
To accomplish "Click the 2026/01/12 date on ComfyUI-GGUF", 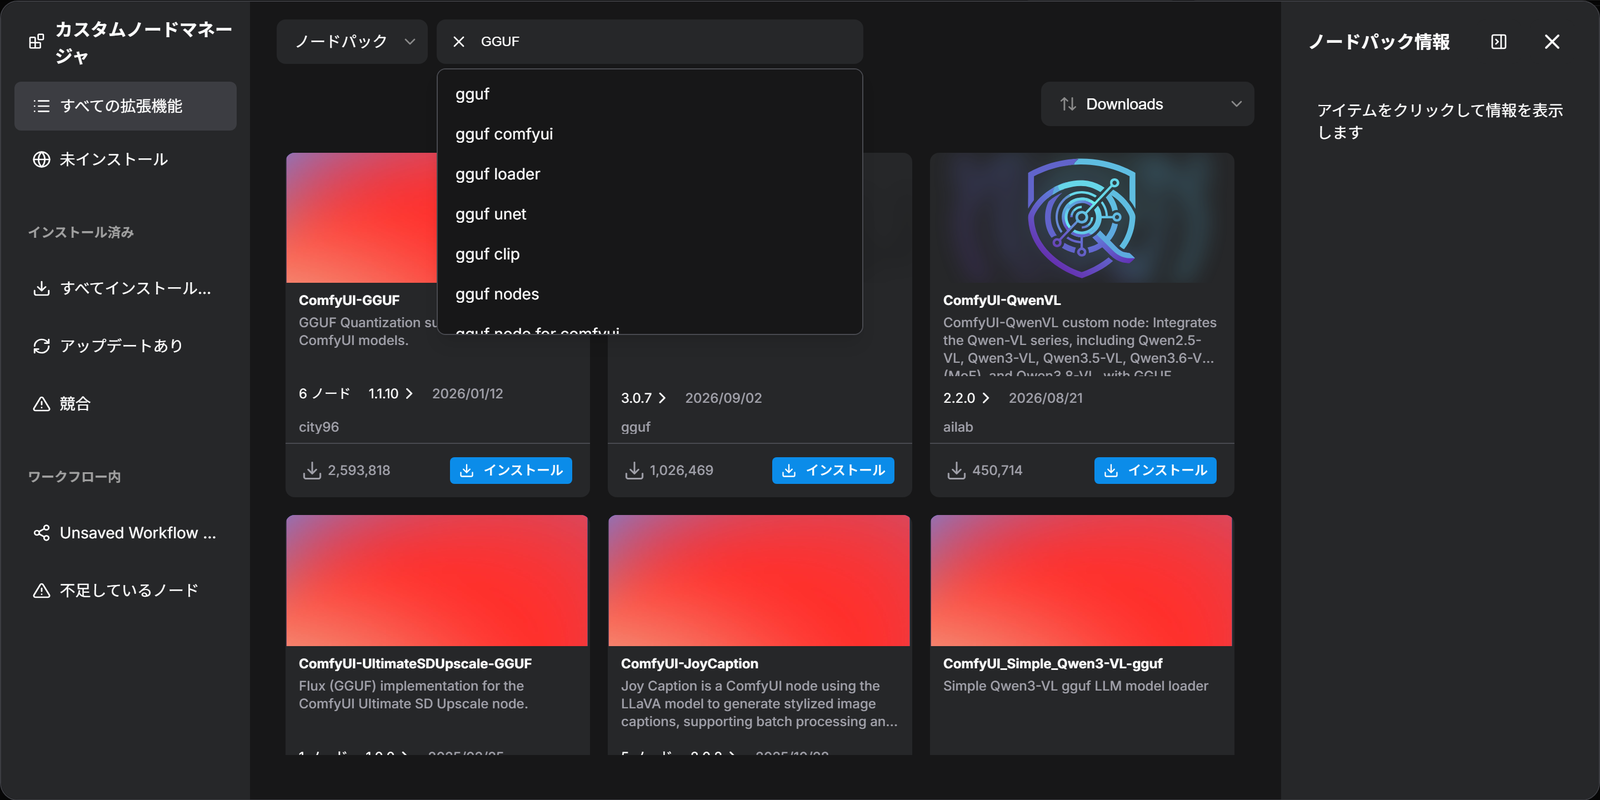I will click(x=468, y=394).
